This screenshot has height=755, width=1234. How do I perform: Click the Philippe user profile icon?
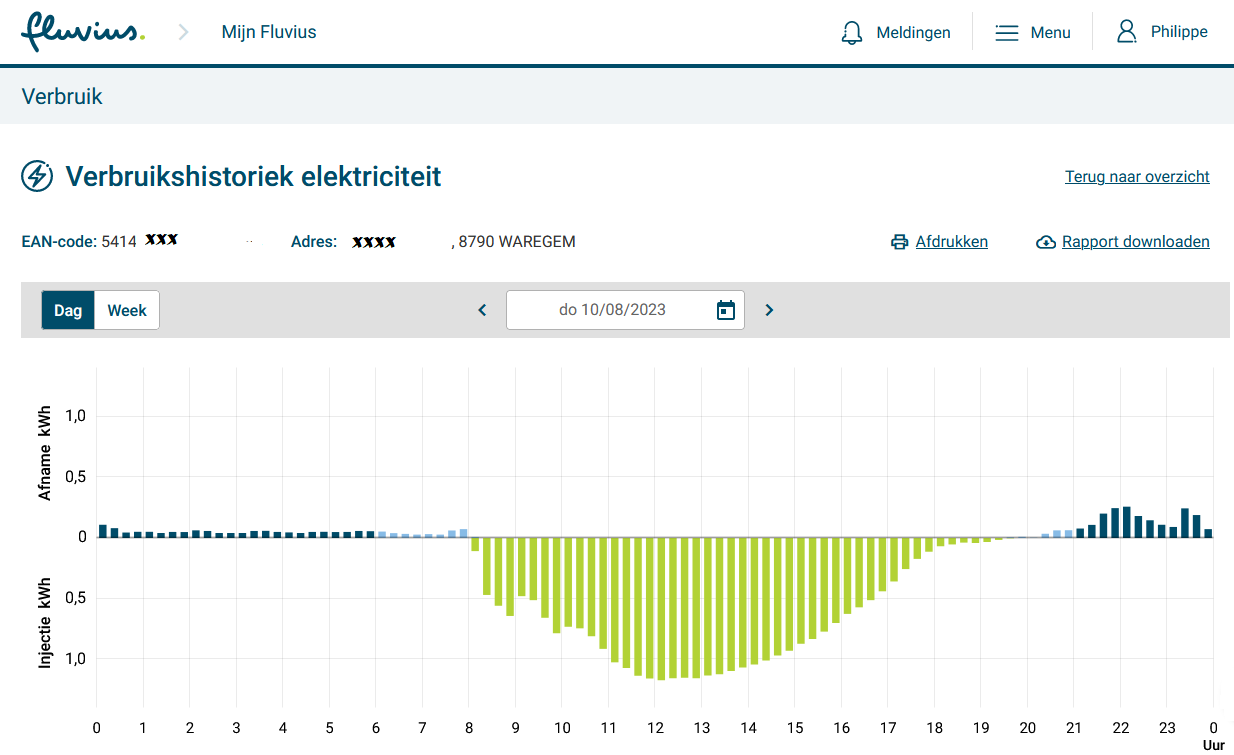click(1127, 32)
